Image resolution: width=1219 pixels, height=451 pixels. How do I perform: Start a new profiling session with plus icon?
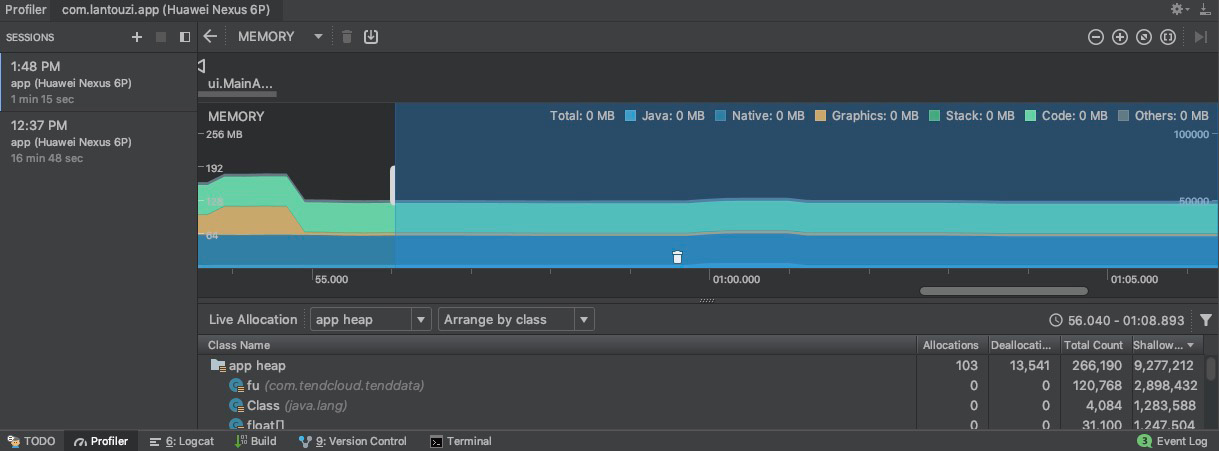tap(137, 37)
